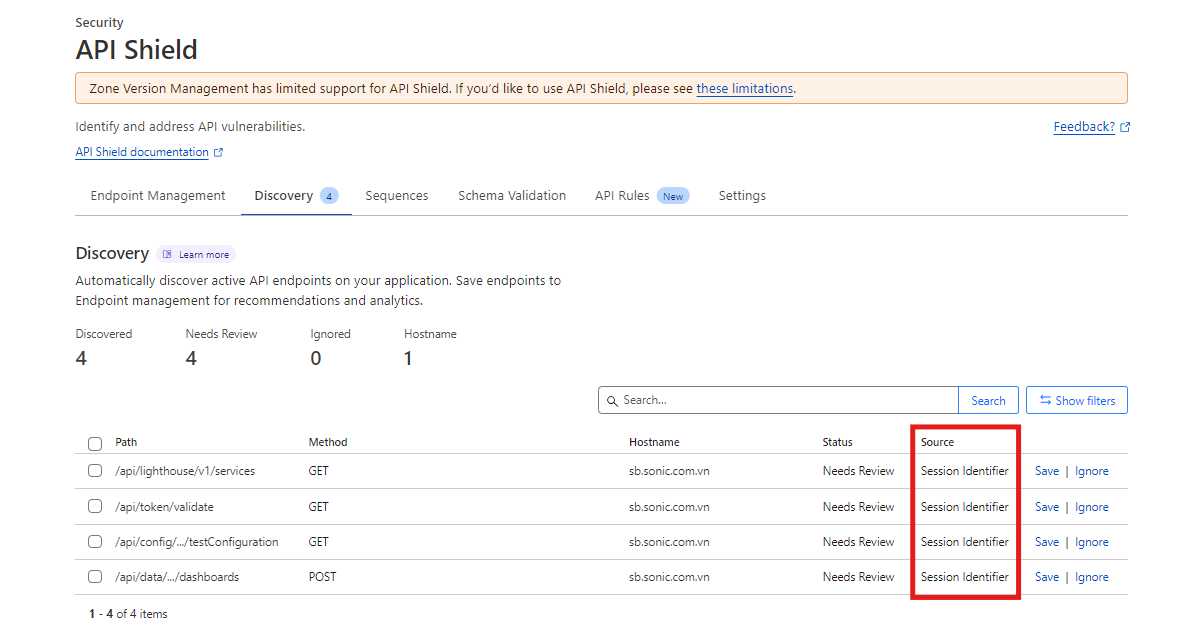This screenshot has width=1187, height=640.
Task: Ignore the /api/token/validate endpoint
Action: pos(1091,507)
